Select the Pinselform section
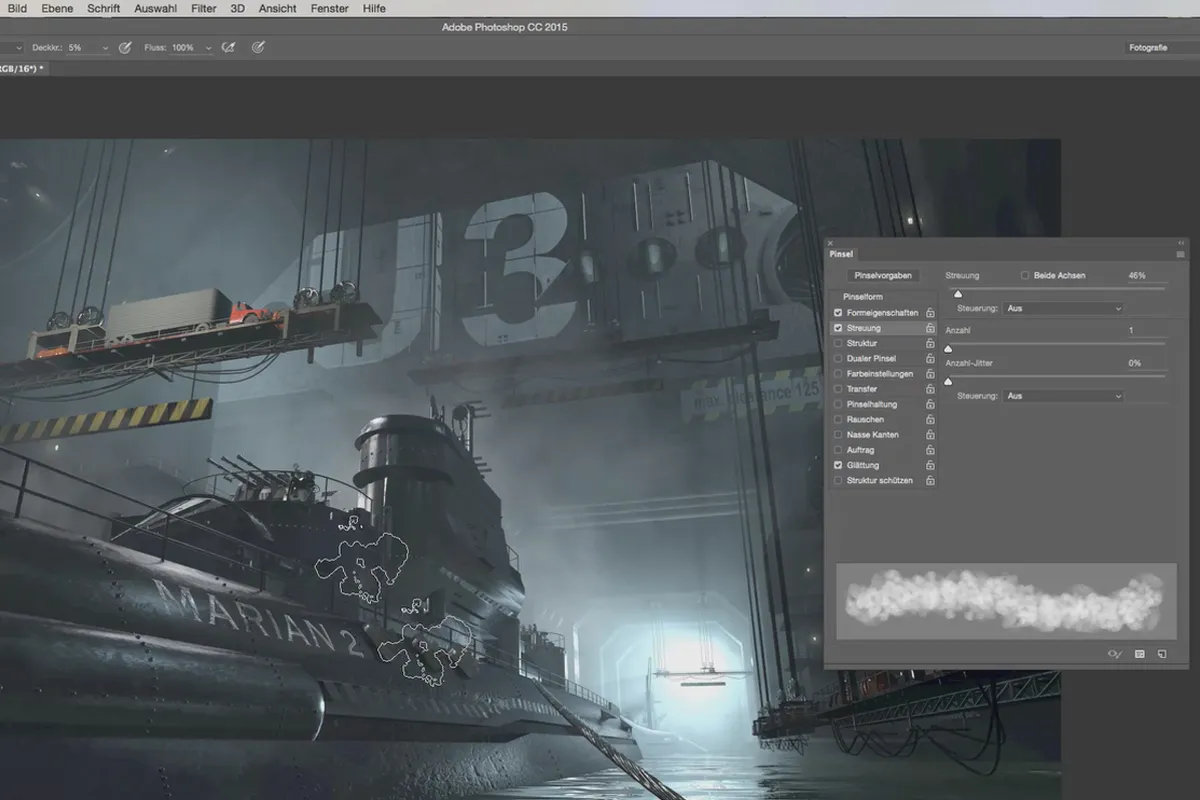Screen dimensions: 1200x800 (862, 297)
